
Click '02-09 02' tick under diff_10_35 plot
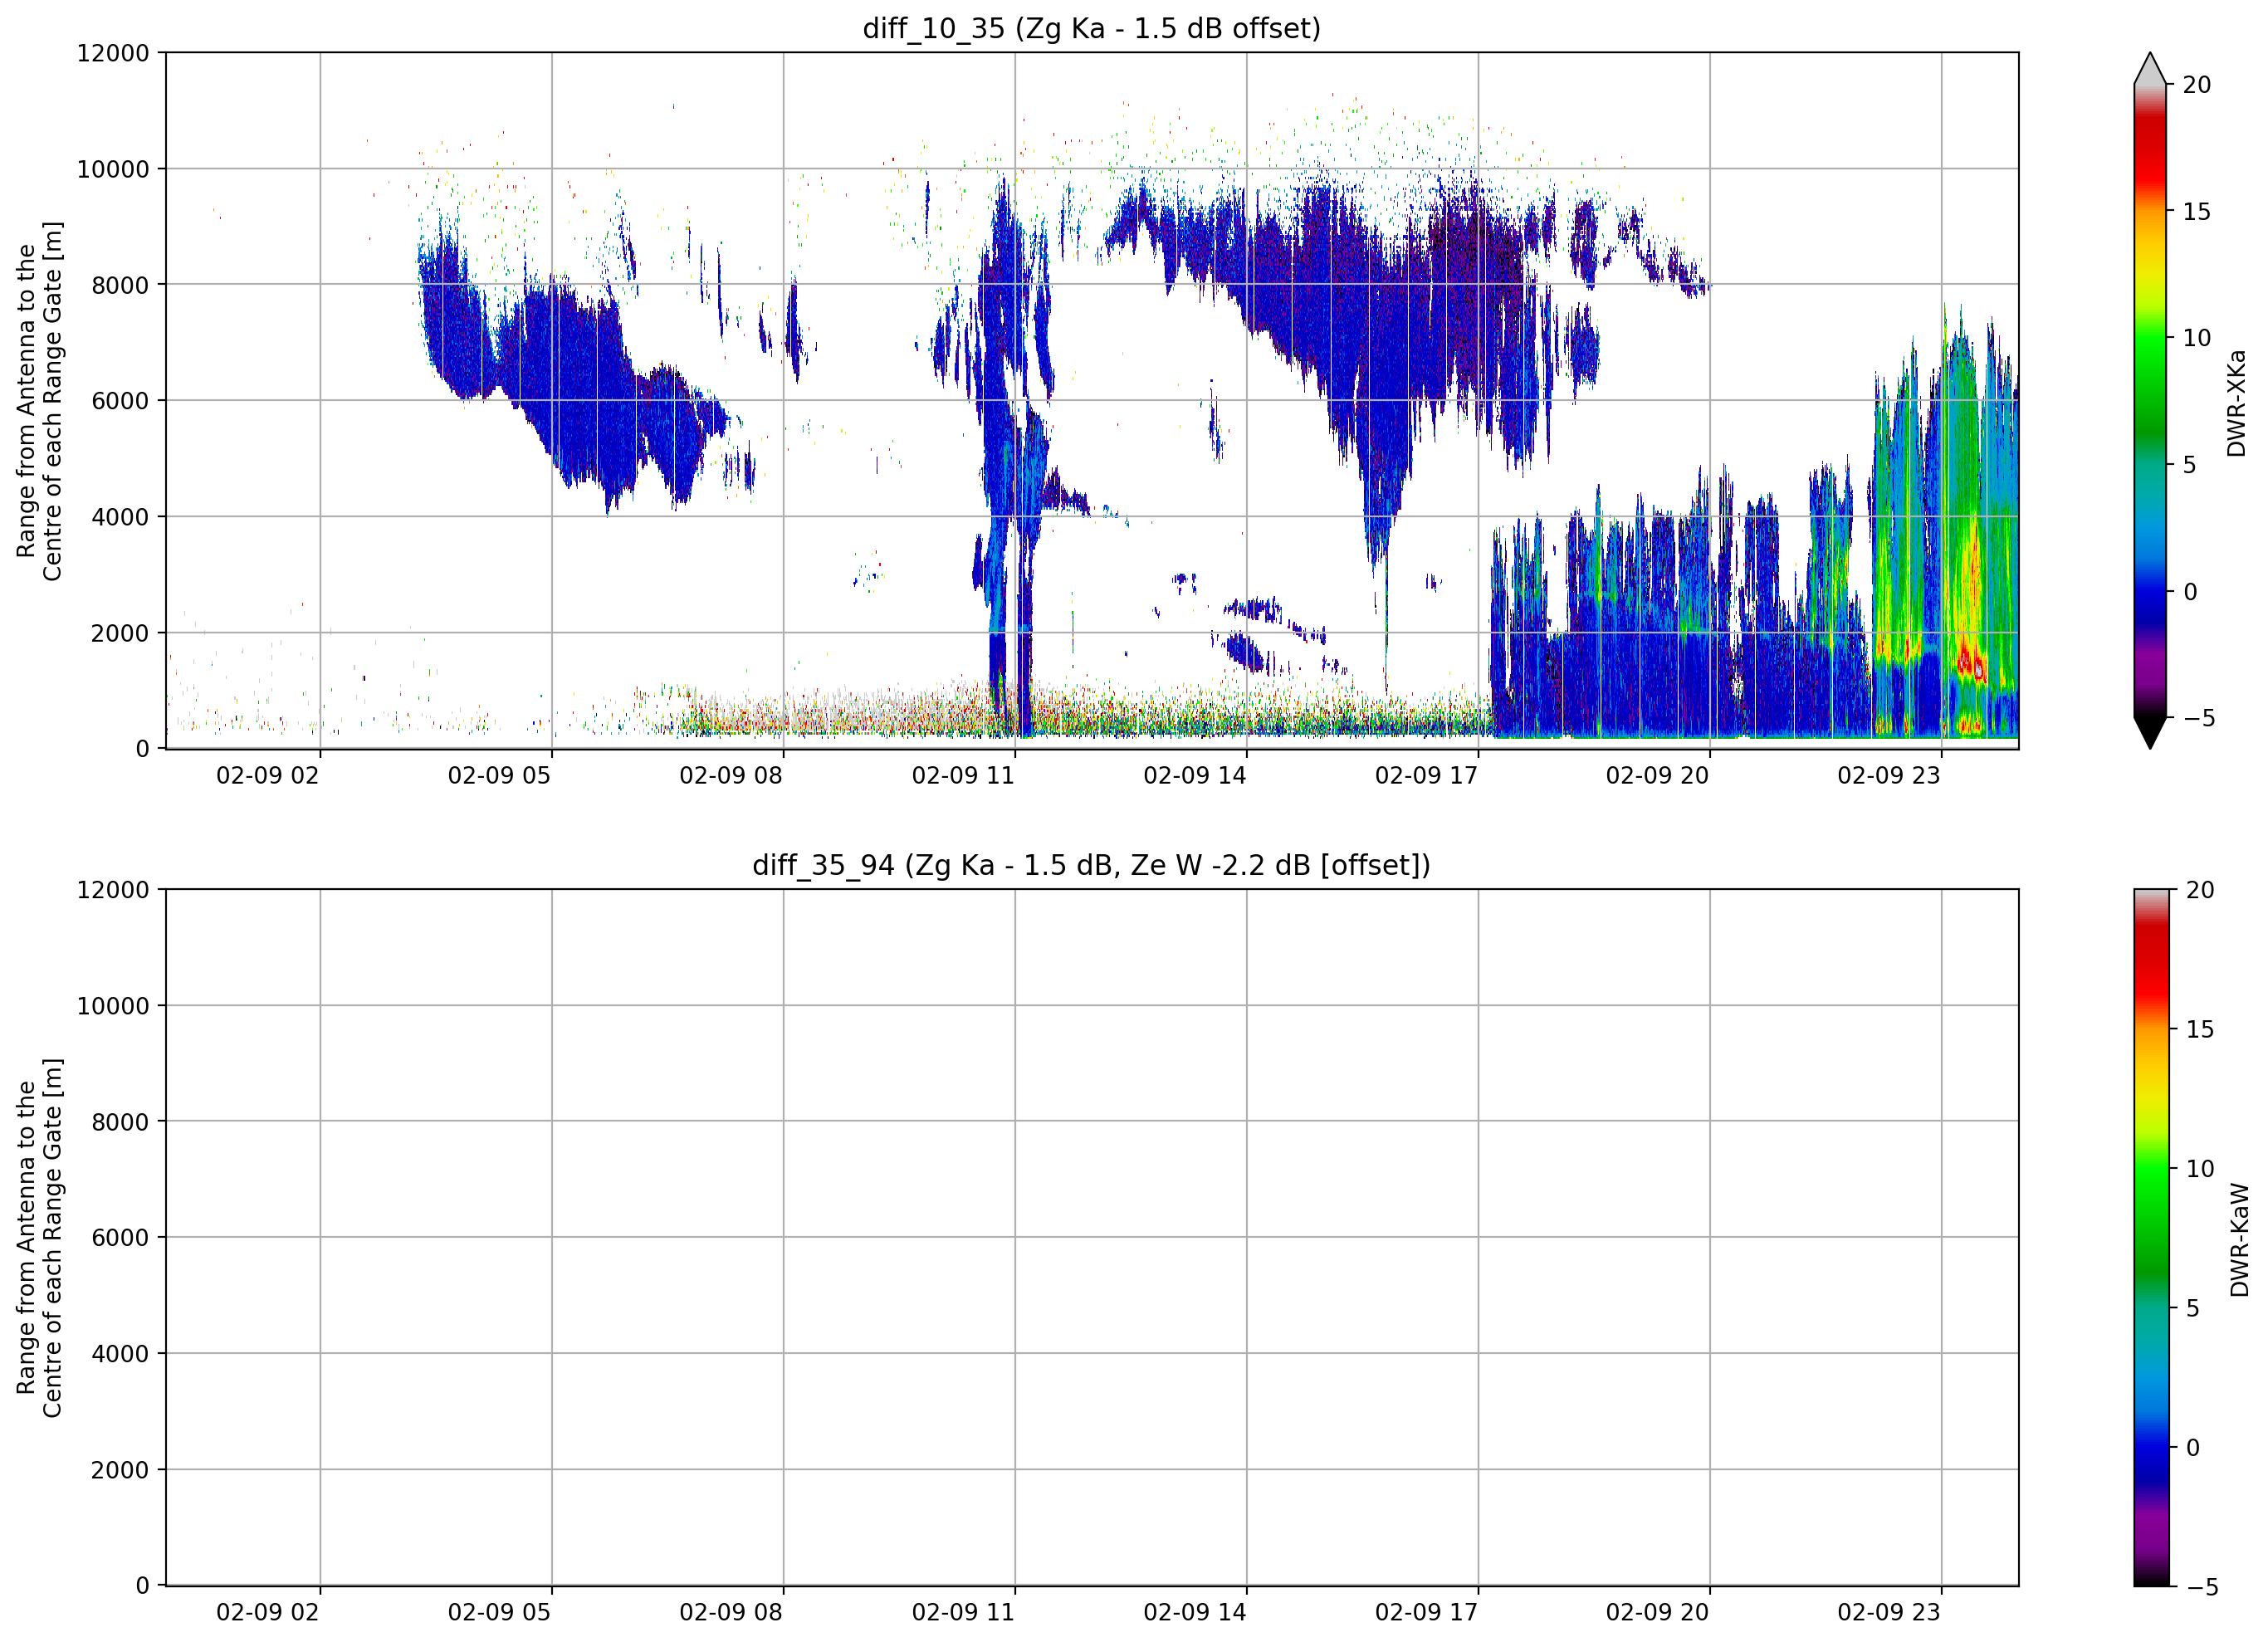pyautogui.click(x=268, y=776)
